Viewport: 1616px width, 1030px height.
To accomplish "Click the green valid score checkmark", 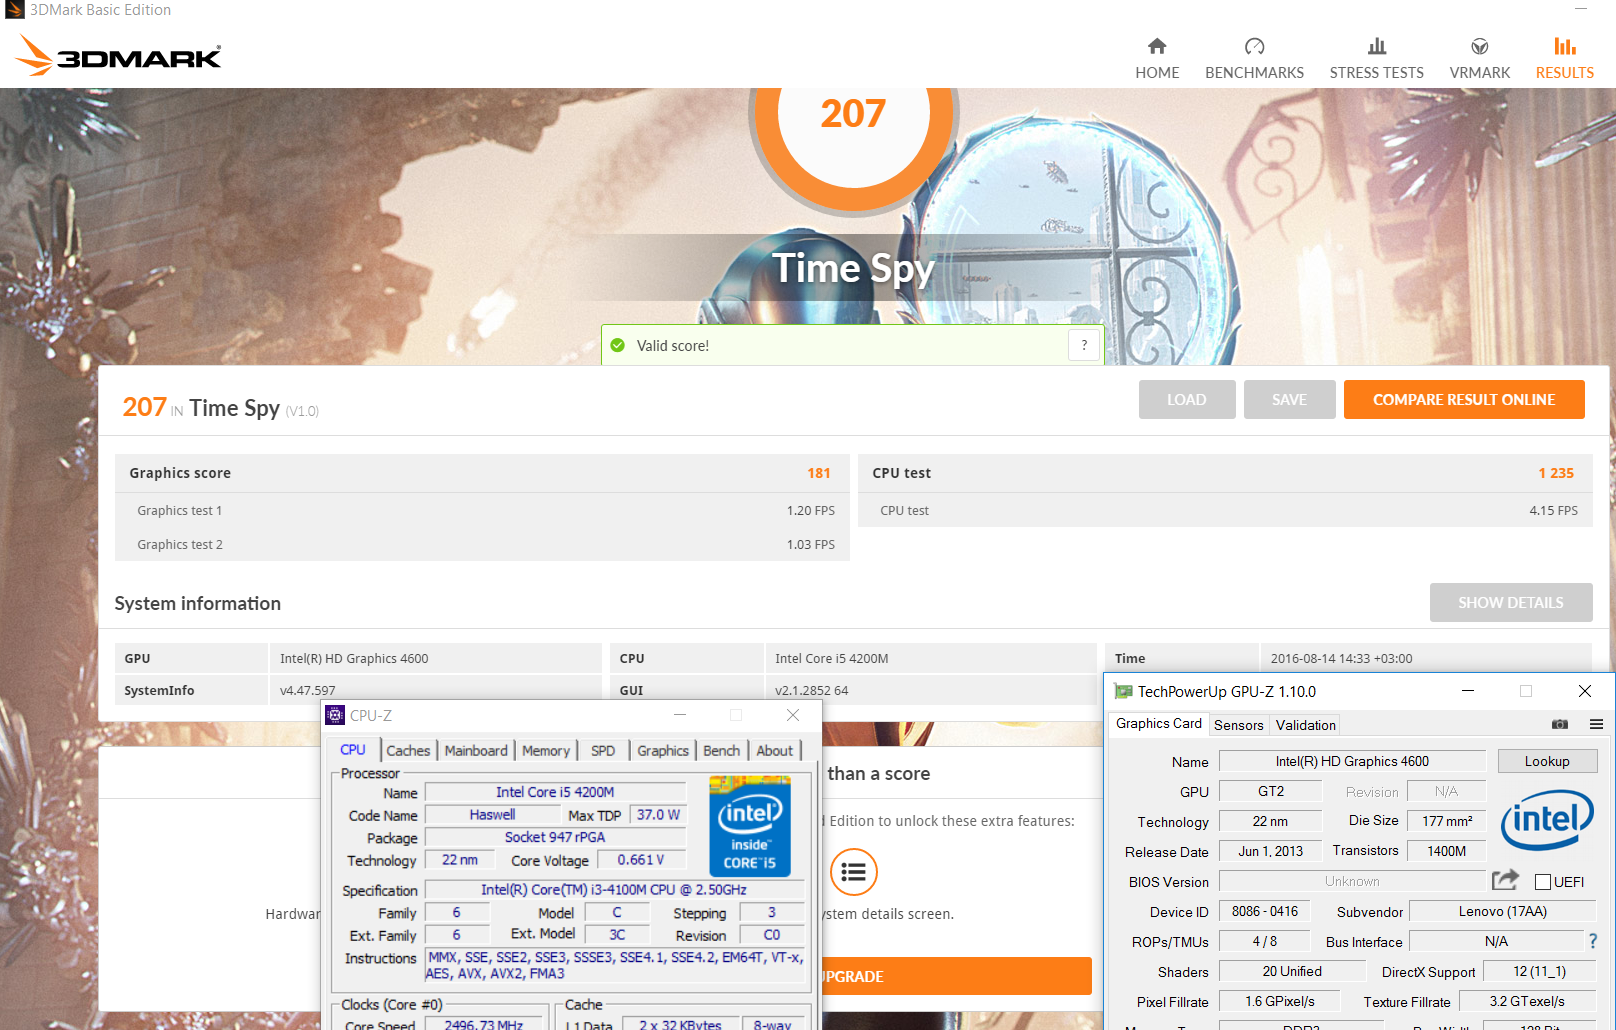I will (618, 345).
